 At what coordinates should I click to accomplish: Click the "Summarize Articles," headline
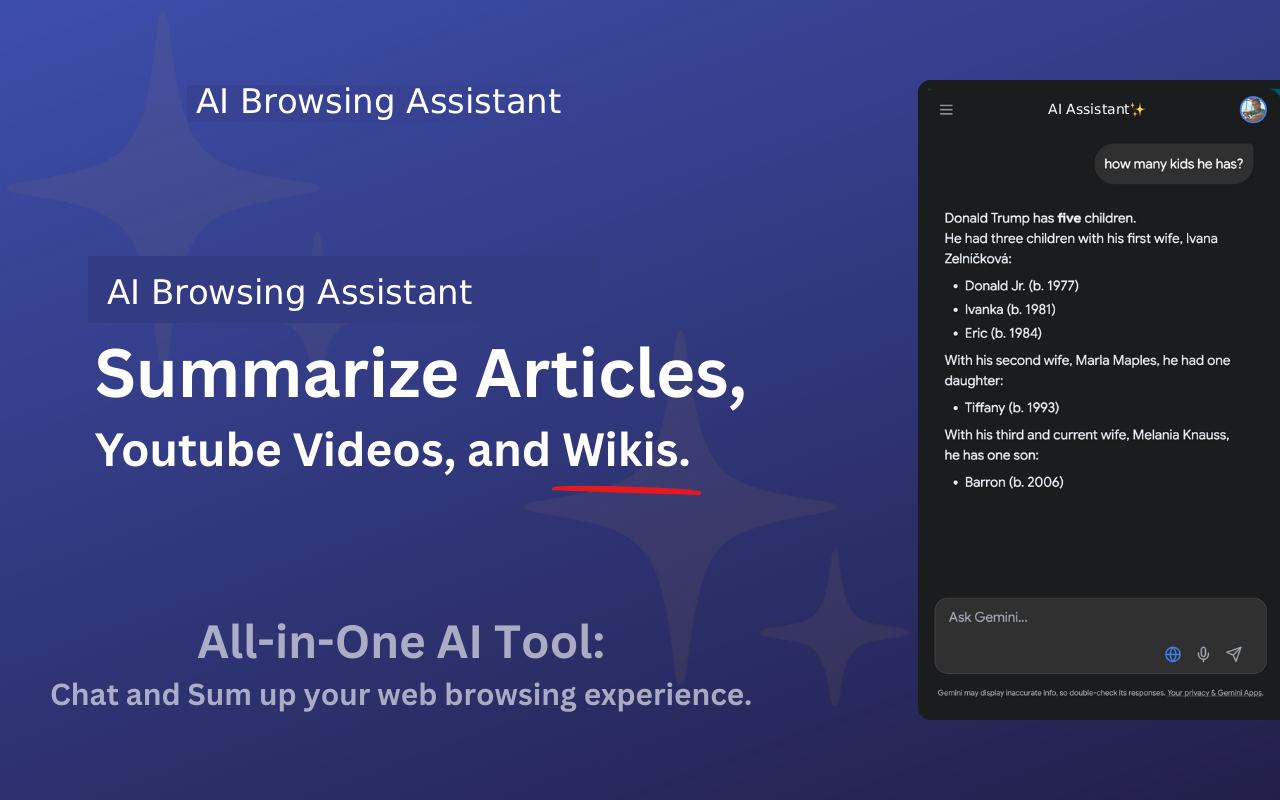click(x=420, y=374)
